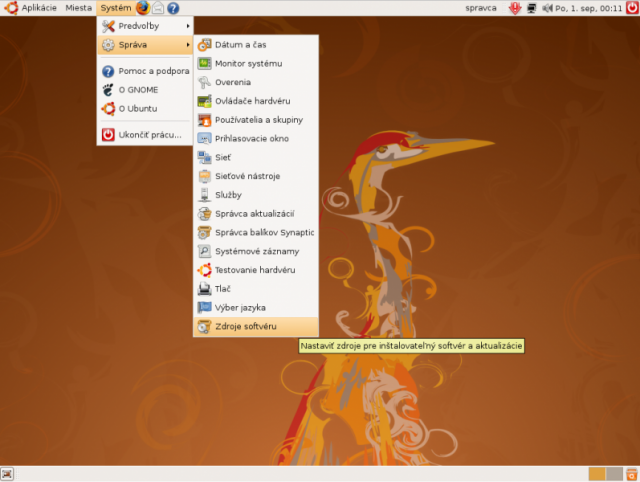Click the spravca user switcher
The image size is (640, 482).
tap(481, 8)
